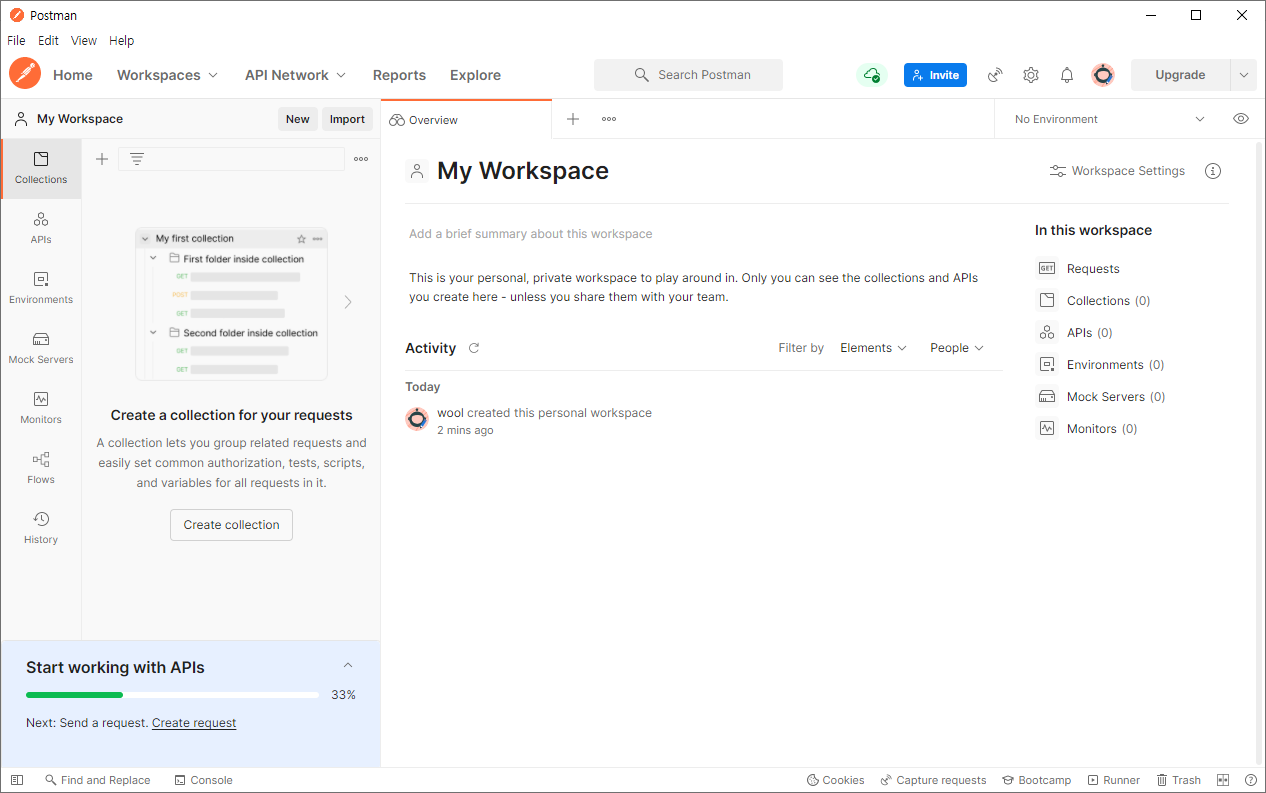This screenshot has height=793, width=1266.
Task: Open Environment quick look eye icon
Action: pyautogui.click(x=1241, y=119)
